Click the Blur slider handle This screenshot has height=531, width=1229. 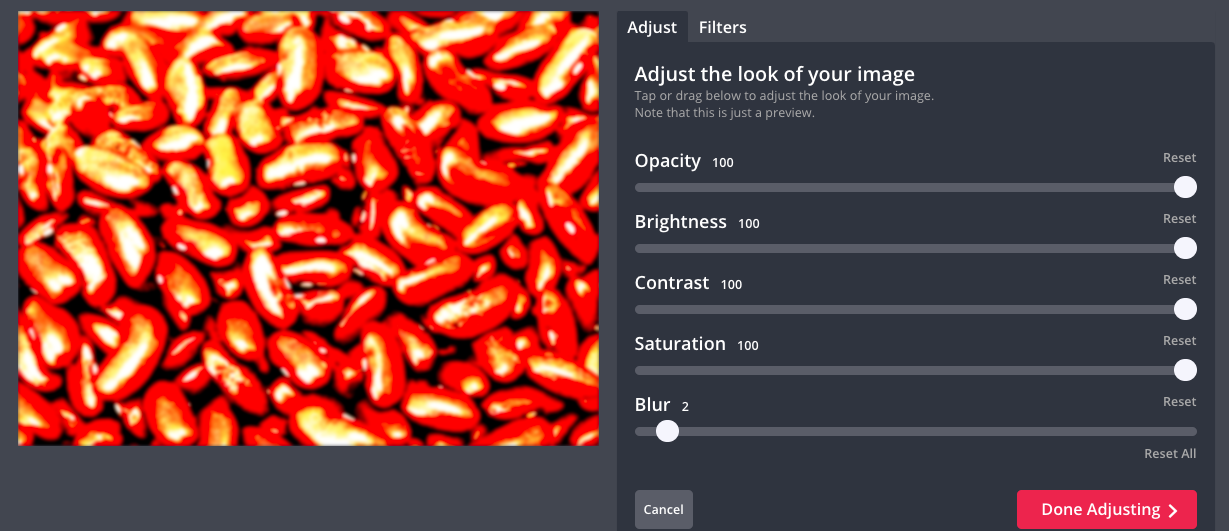667,431
